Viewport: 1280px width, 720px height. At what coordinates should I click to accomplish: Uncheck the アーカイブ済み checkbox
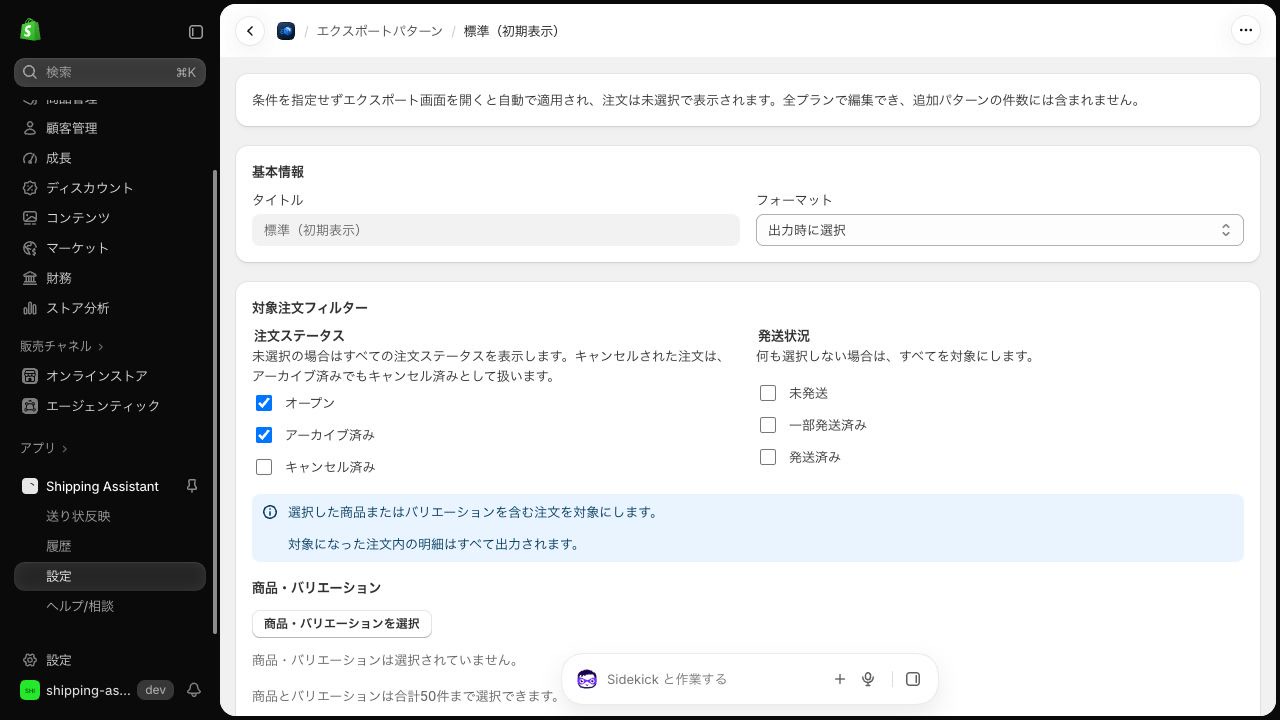(264, 435)
